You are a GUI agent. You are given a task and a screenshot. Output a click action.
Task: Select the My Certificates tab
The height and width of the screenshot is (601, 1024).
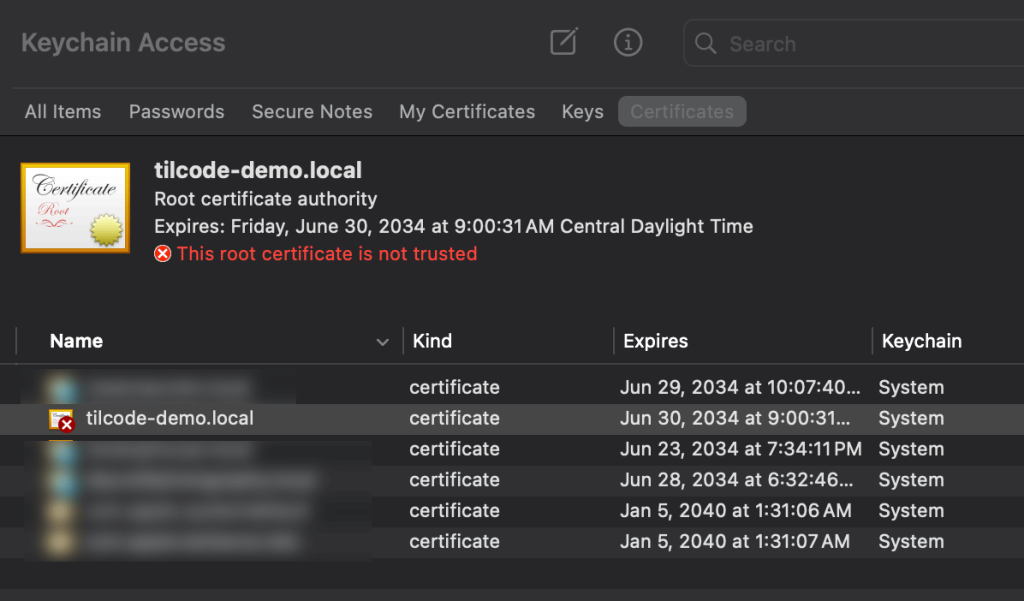pos(467,112)
